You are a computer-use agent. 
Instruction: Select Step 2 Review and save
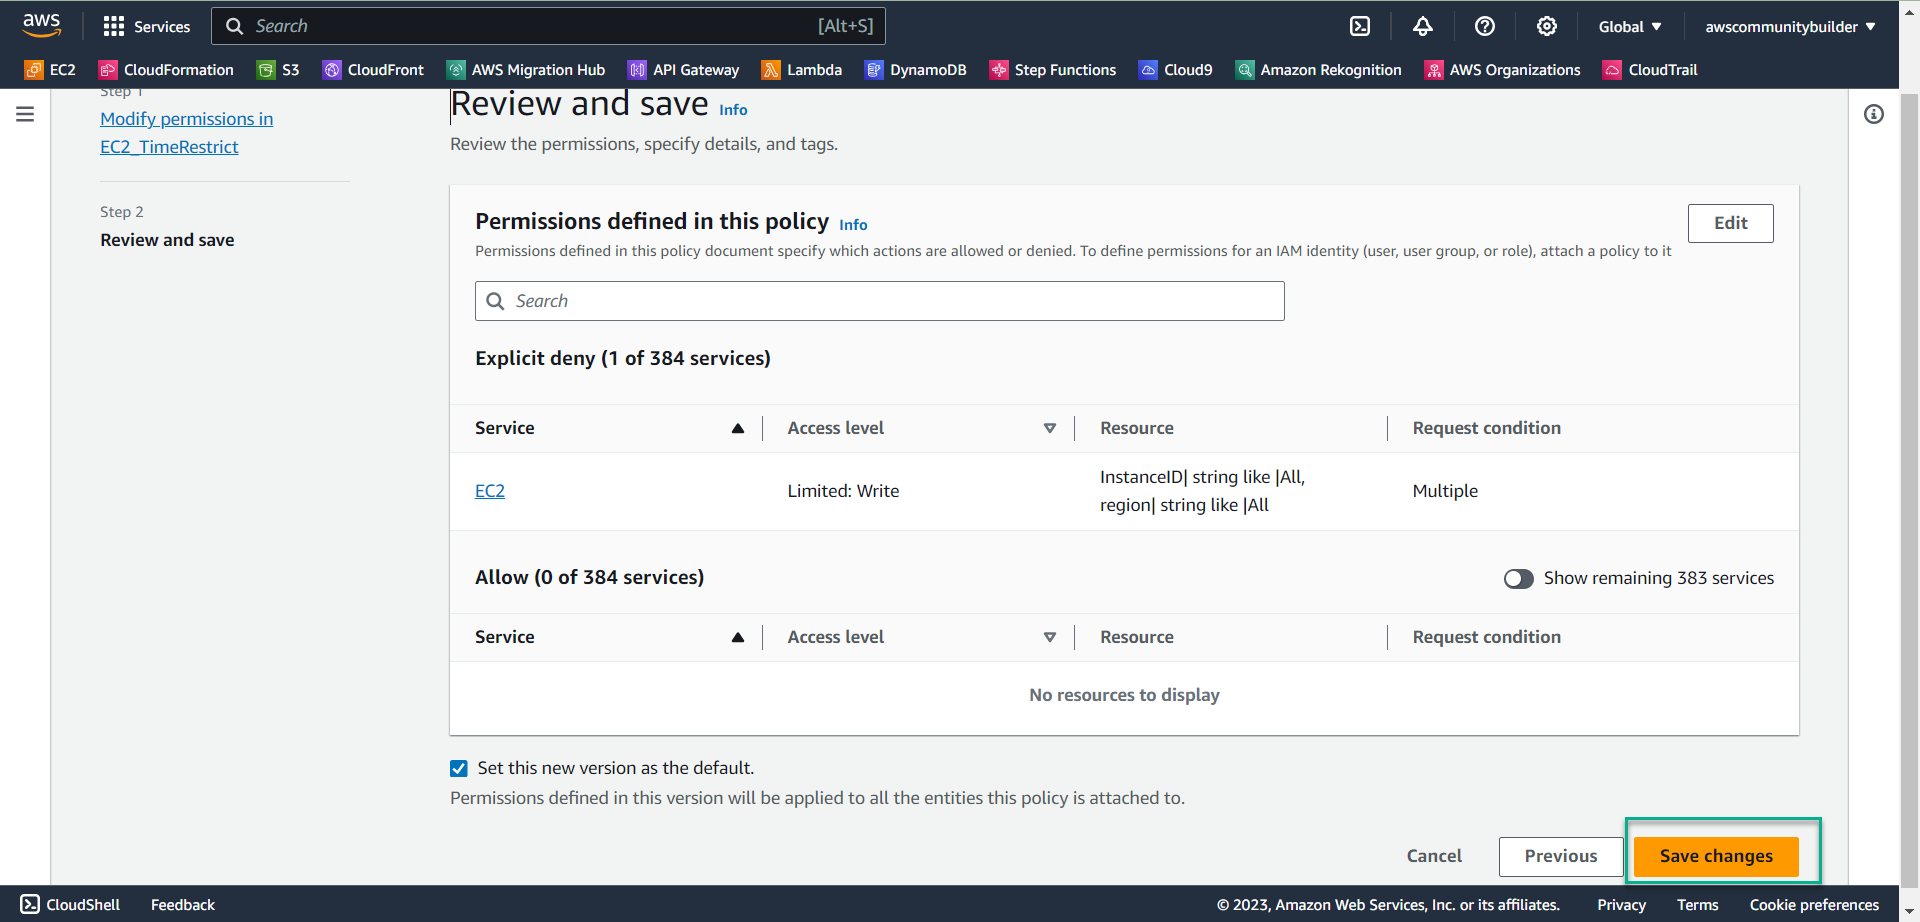pyautogui.click(x=167, y=240)
